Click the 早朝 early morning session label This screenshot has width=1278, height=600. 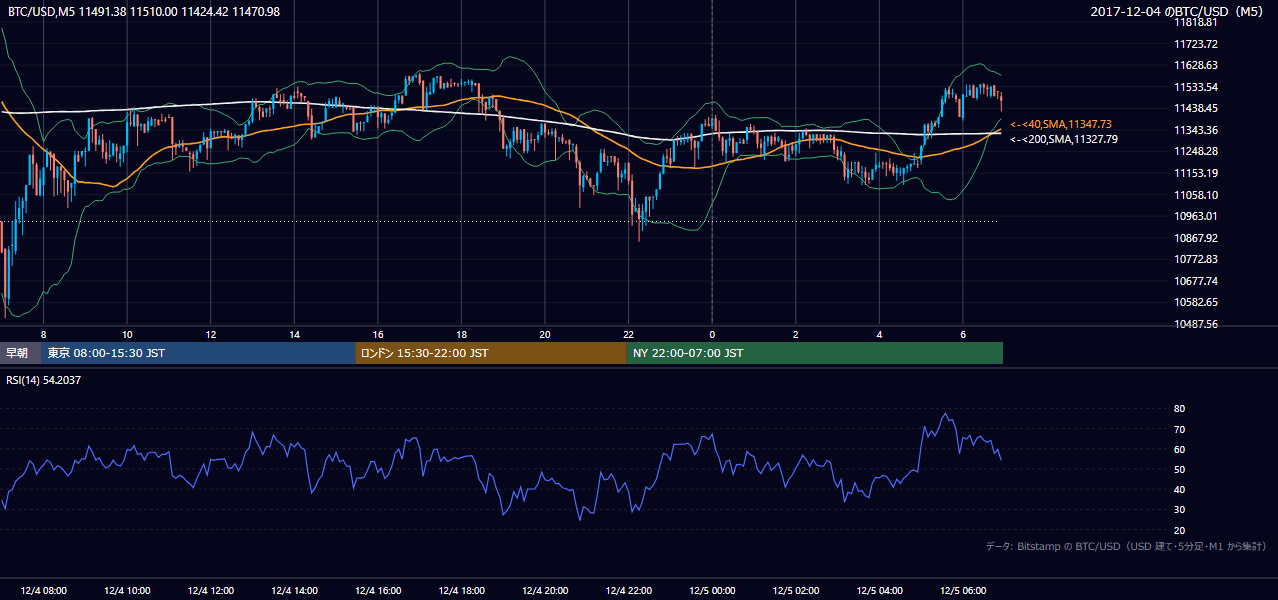click(x=20, y=353)
